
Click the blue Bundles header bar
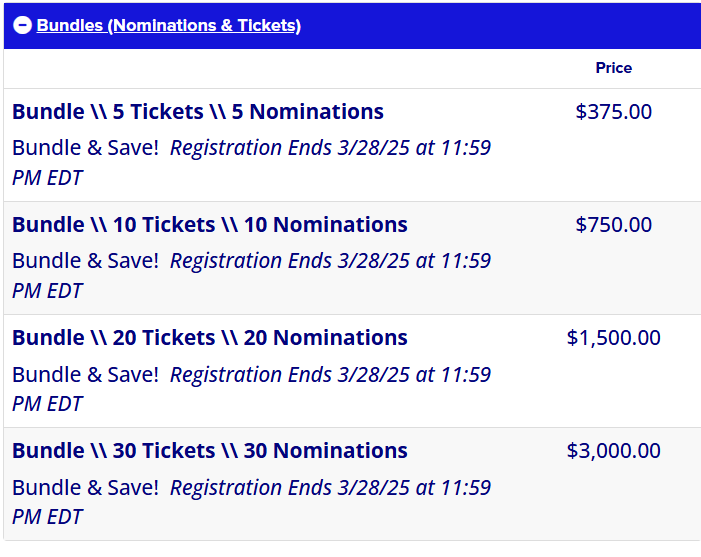352,26
